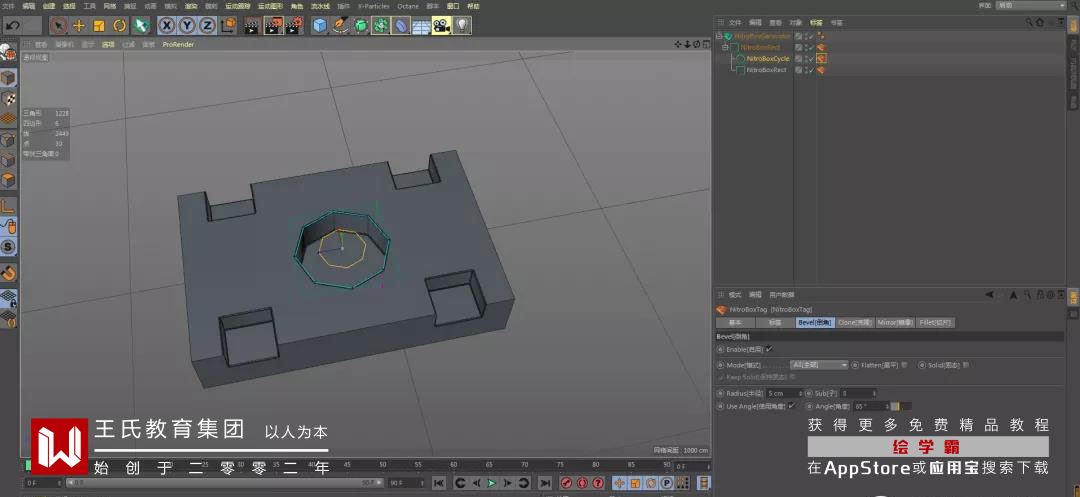Click the red record keyframe button
The height and width of the screenshot is (497, 1080).
pyautogui.click(x=566, y=483)
